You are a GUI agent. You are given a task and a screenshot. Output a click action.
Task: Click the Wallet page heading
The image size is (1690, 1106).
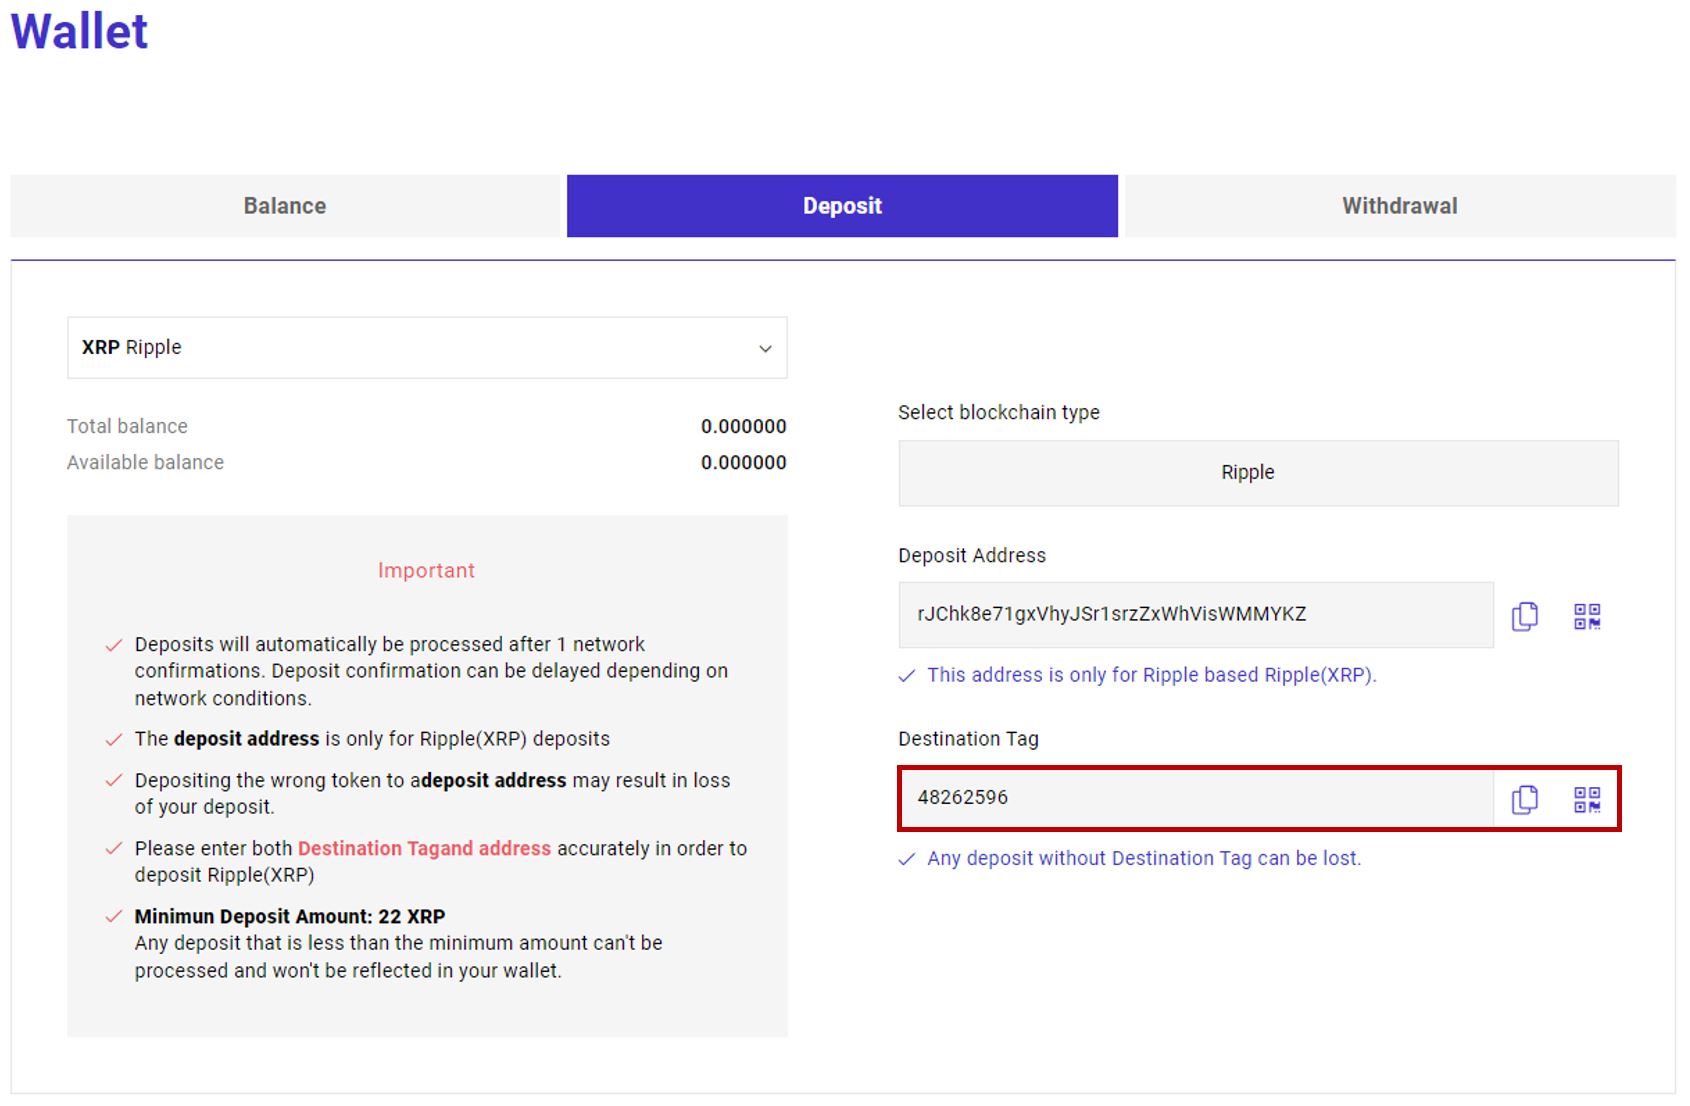point(79,31)
